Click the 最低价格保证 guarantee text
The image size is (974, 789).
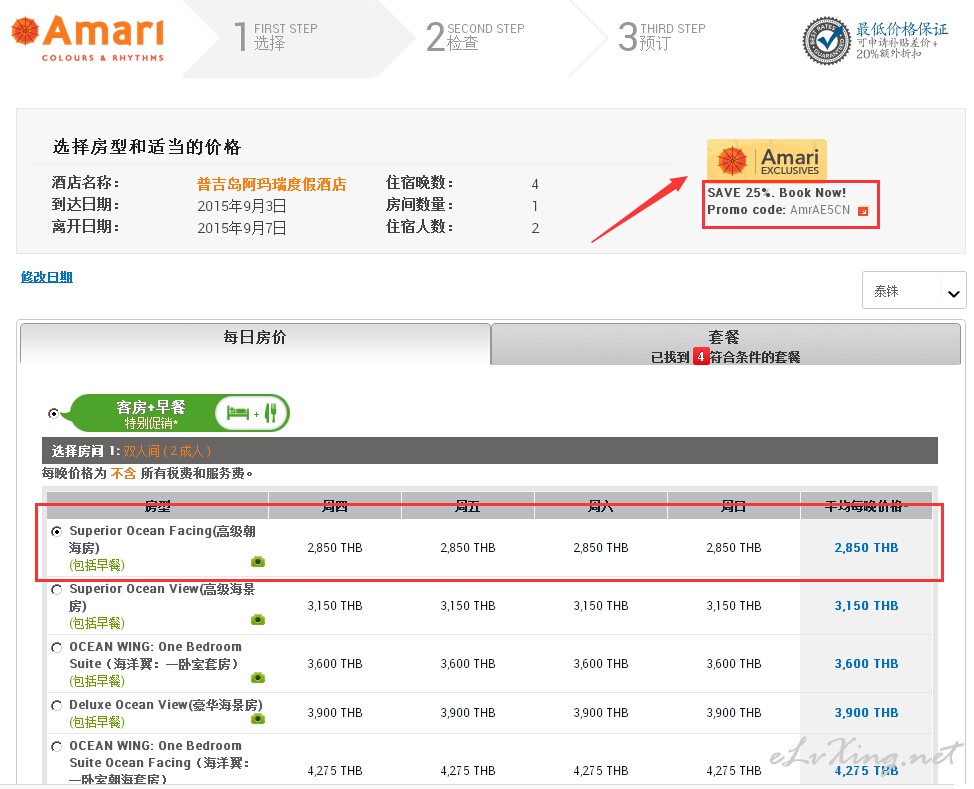point(902,29)
